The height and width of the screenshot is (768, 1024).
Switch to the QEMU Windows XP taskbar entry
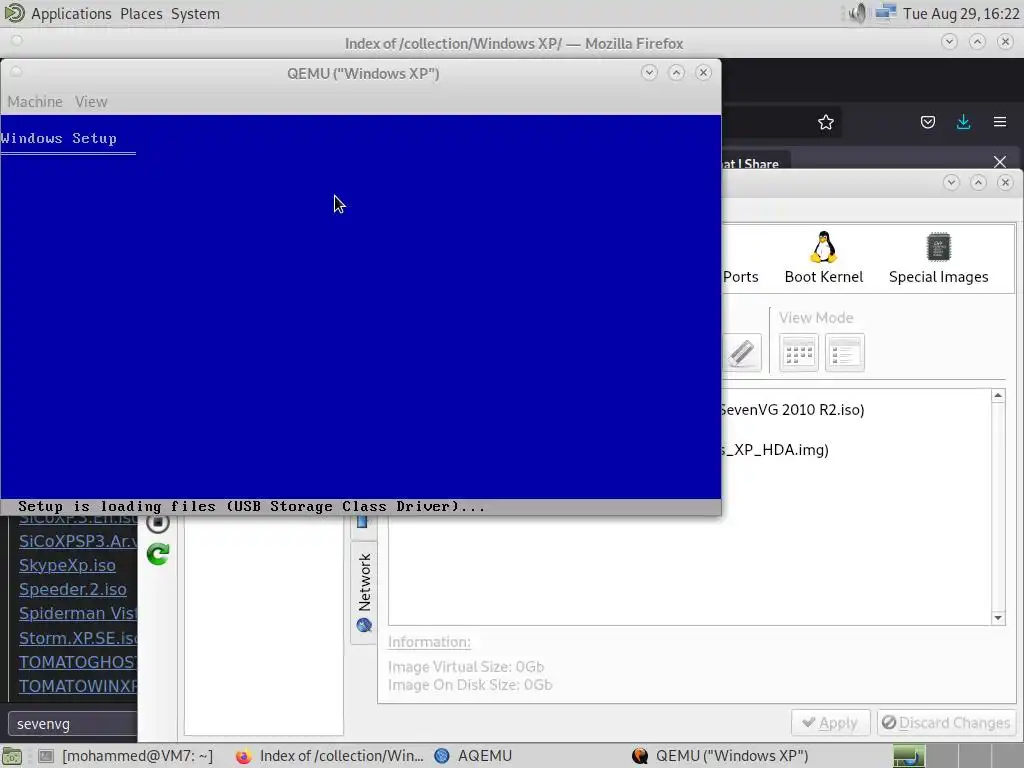tap(720, 756)
